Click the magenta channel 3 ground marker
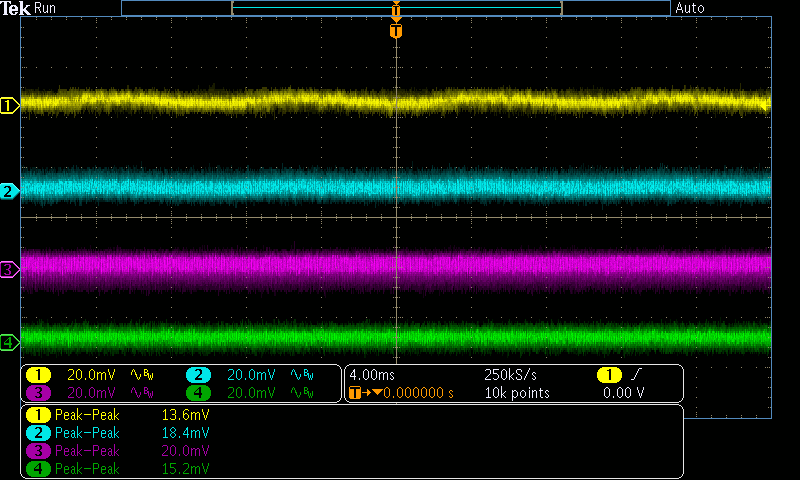Viewport: 800px width, 480px height. coord(9,269)
